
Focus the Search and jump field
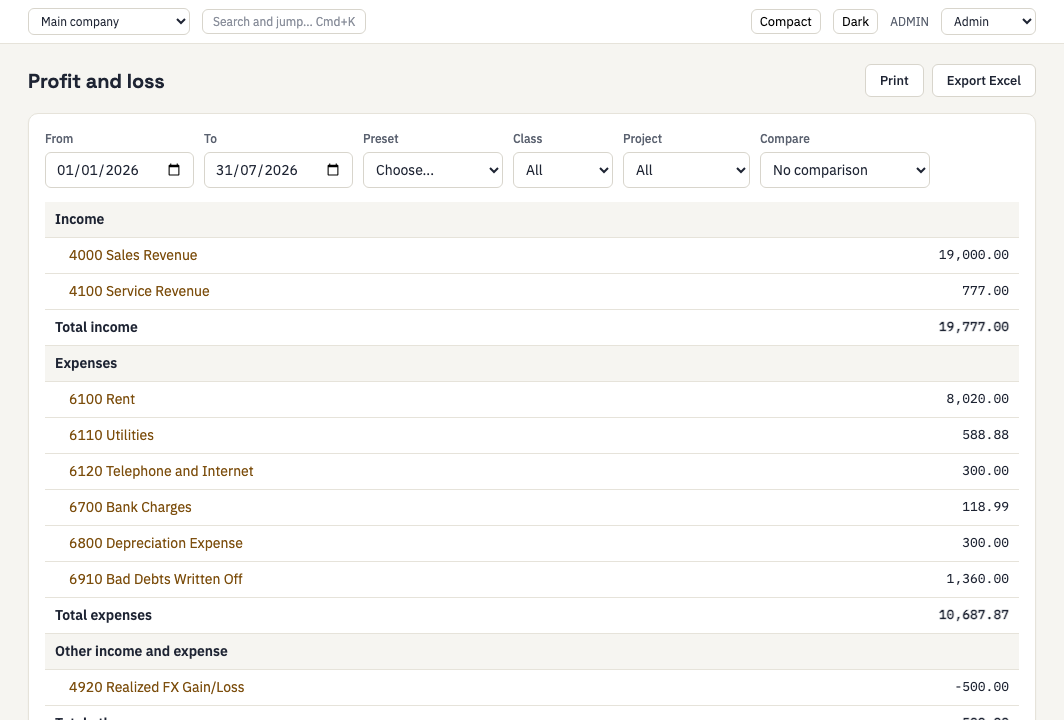284,22
